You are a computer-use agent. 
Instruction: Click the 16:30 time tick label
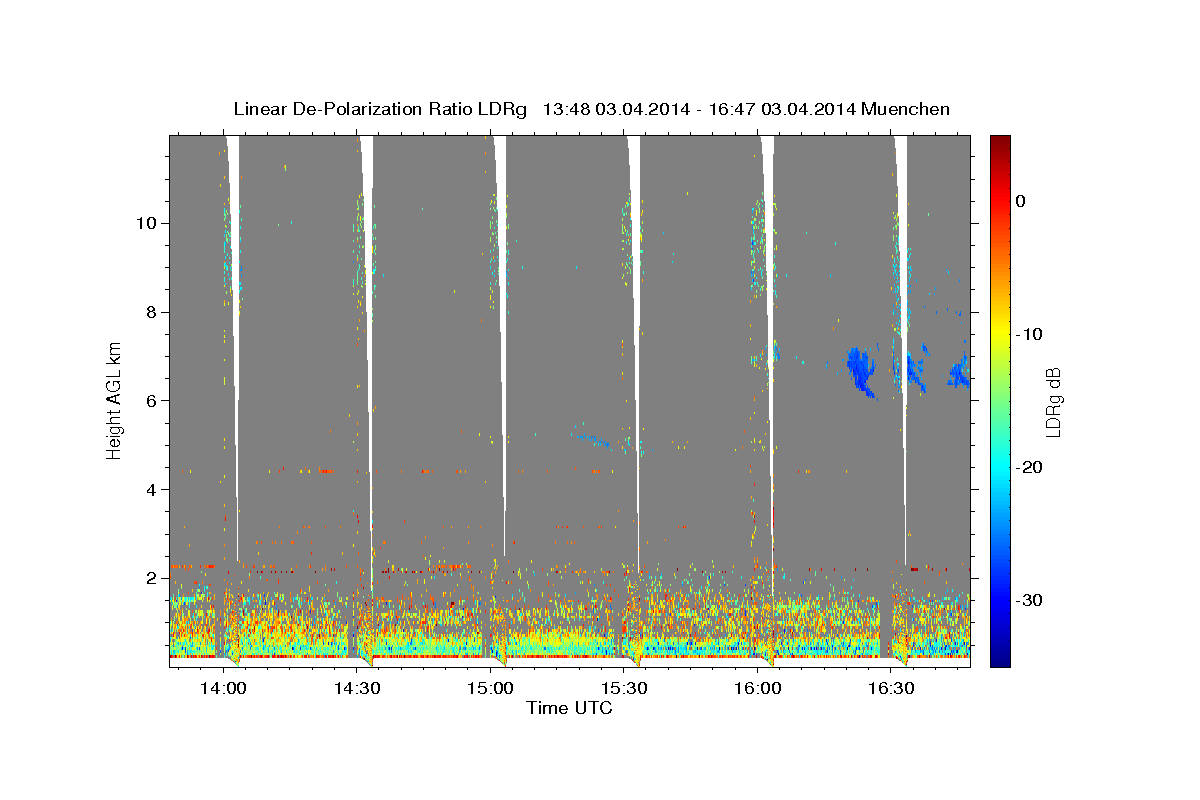[891, 688]
